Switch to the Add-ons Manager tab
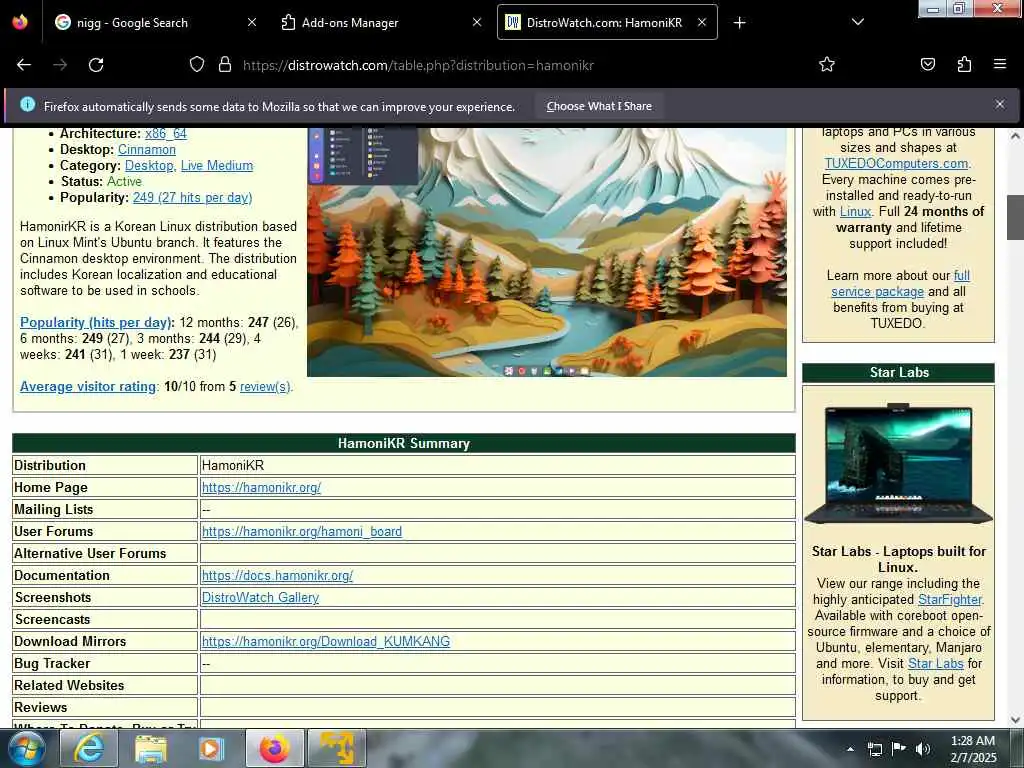1024x768 pixels. [x=381, y=22]
